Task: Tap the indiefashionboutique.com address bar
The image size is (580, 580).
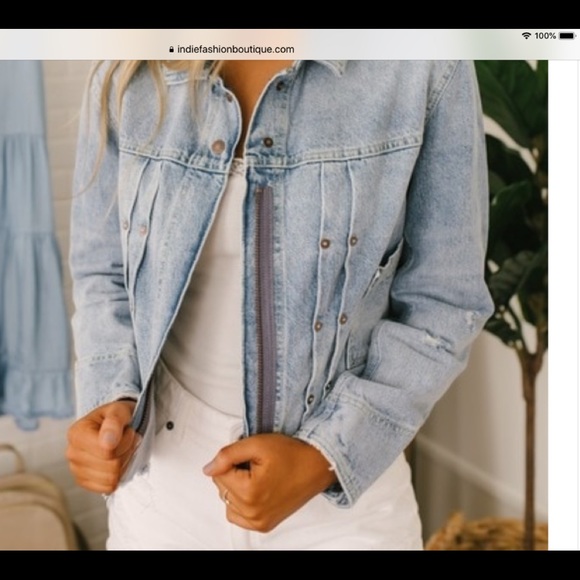Action: tap(232, 49)
